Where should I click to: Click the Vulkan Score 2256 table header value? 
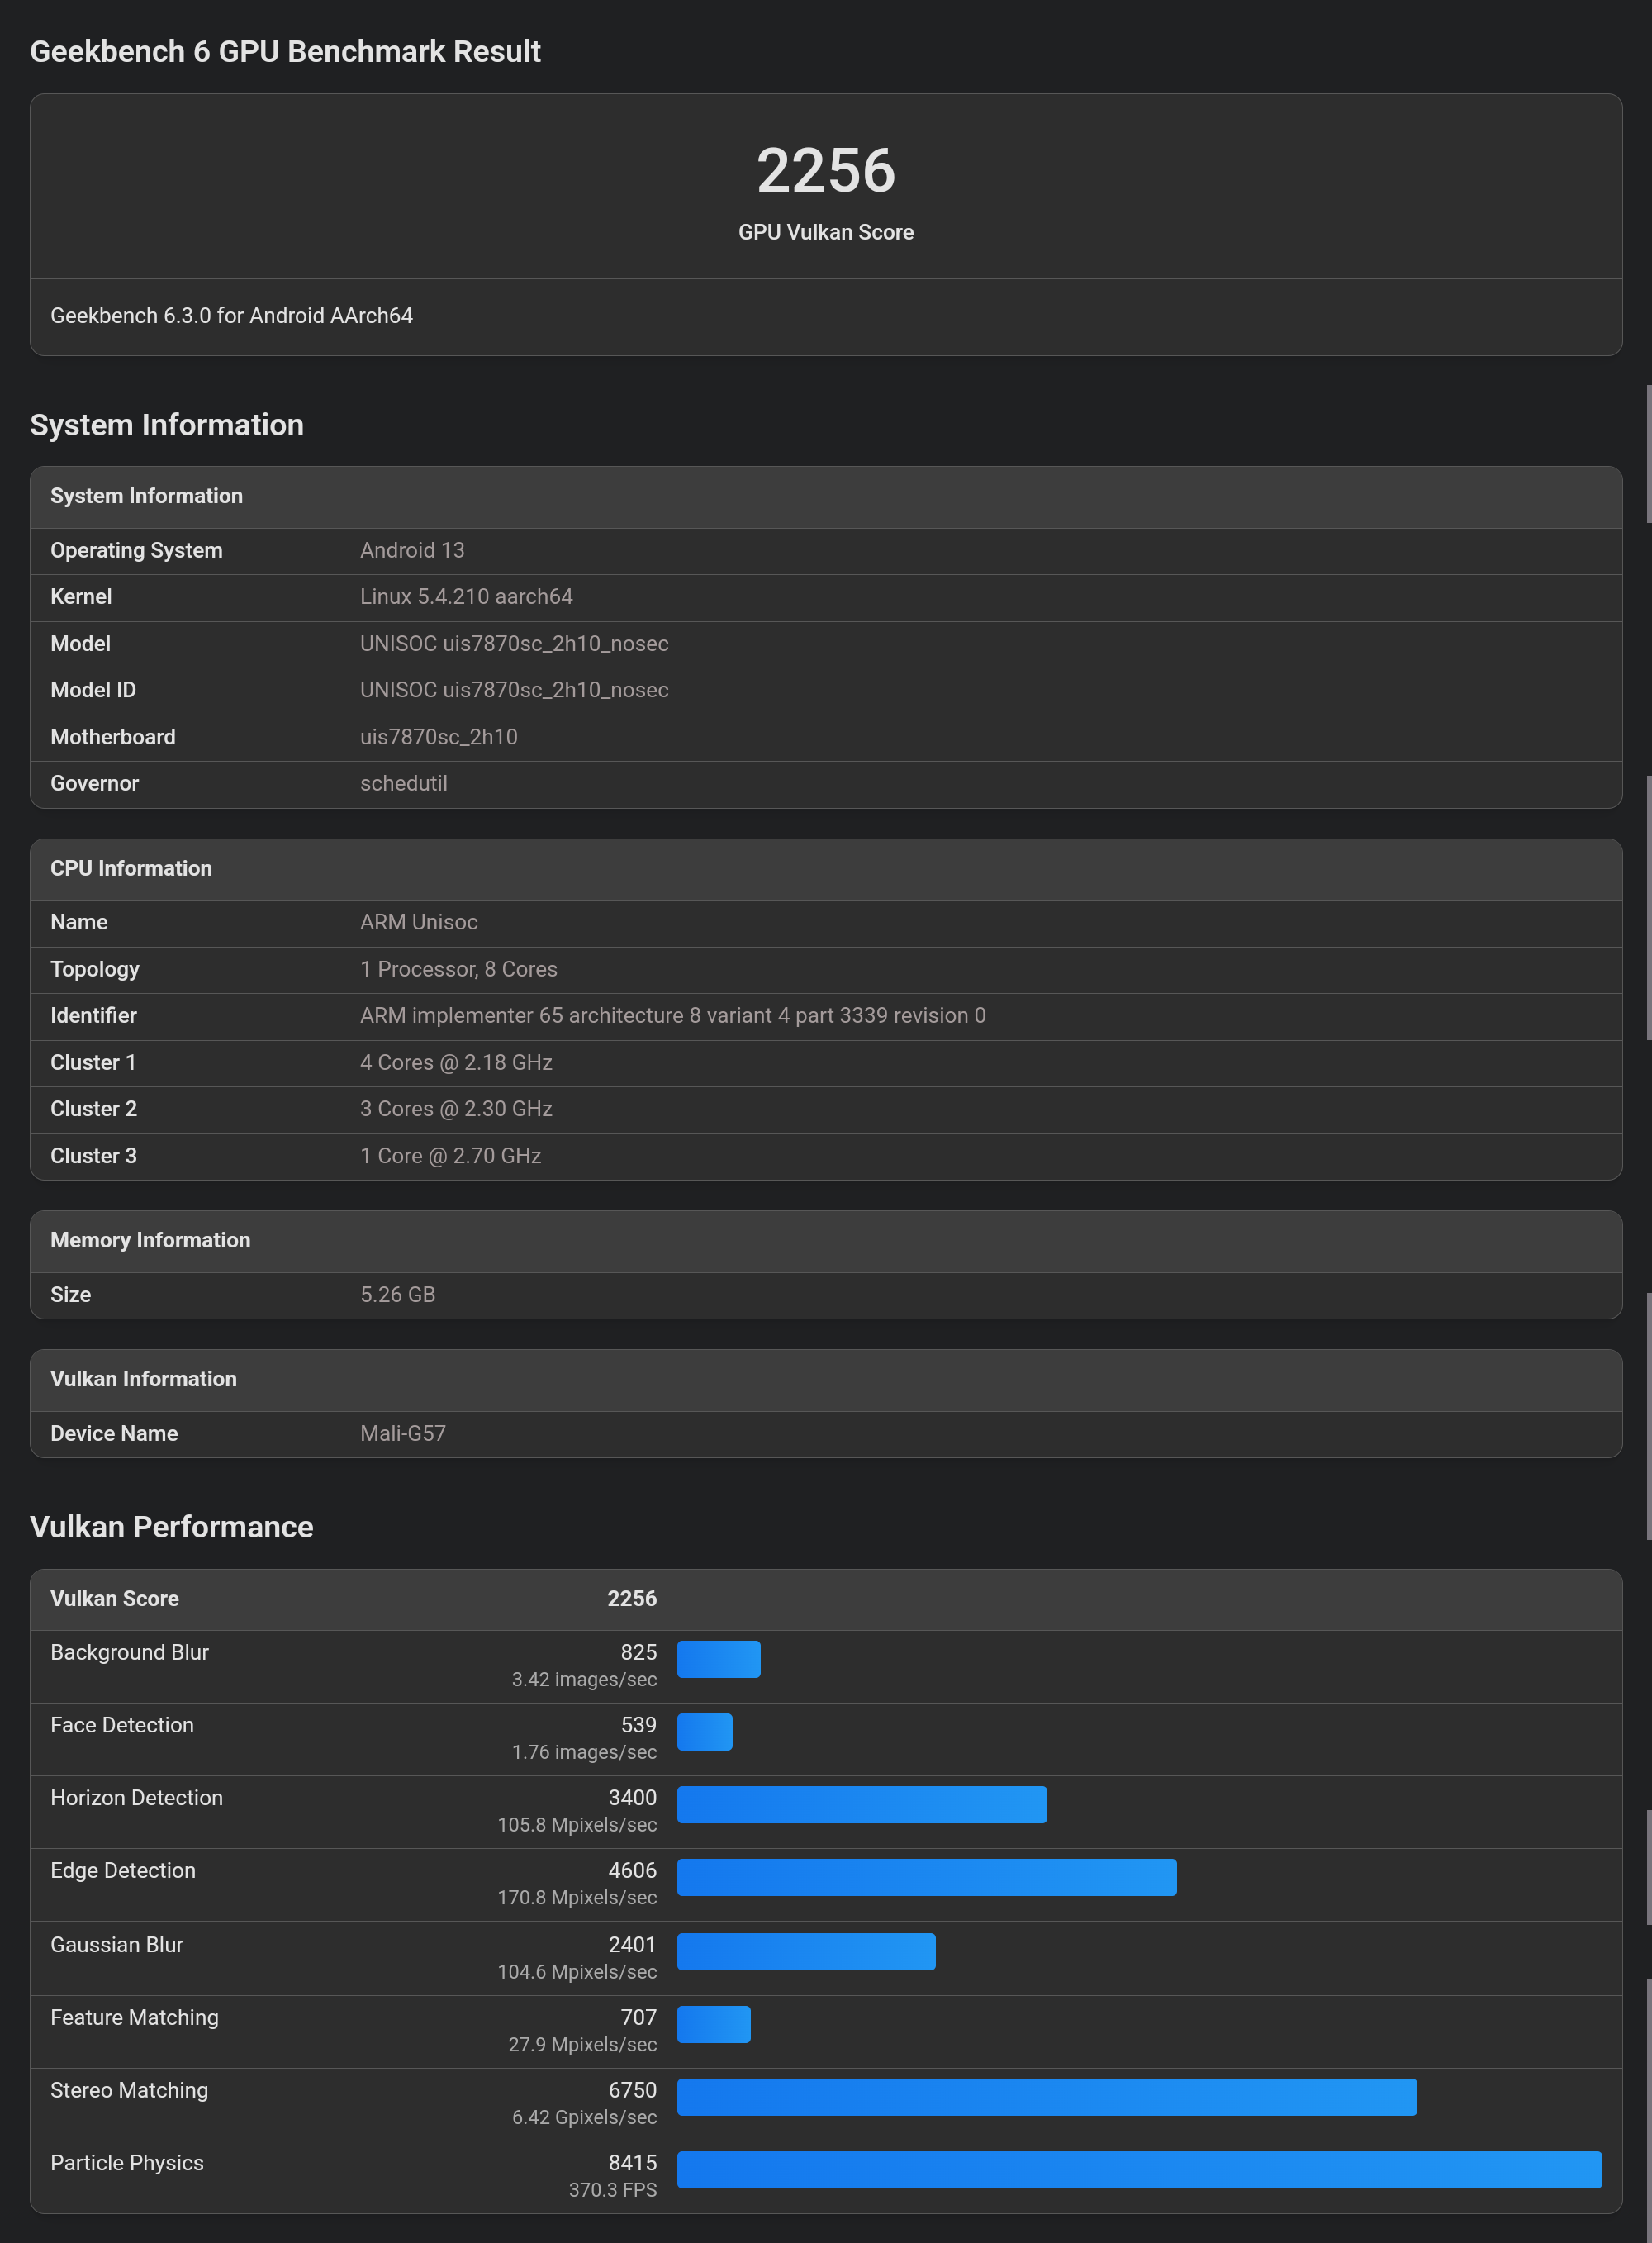pyautogui.click(x=632, y=1598)
